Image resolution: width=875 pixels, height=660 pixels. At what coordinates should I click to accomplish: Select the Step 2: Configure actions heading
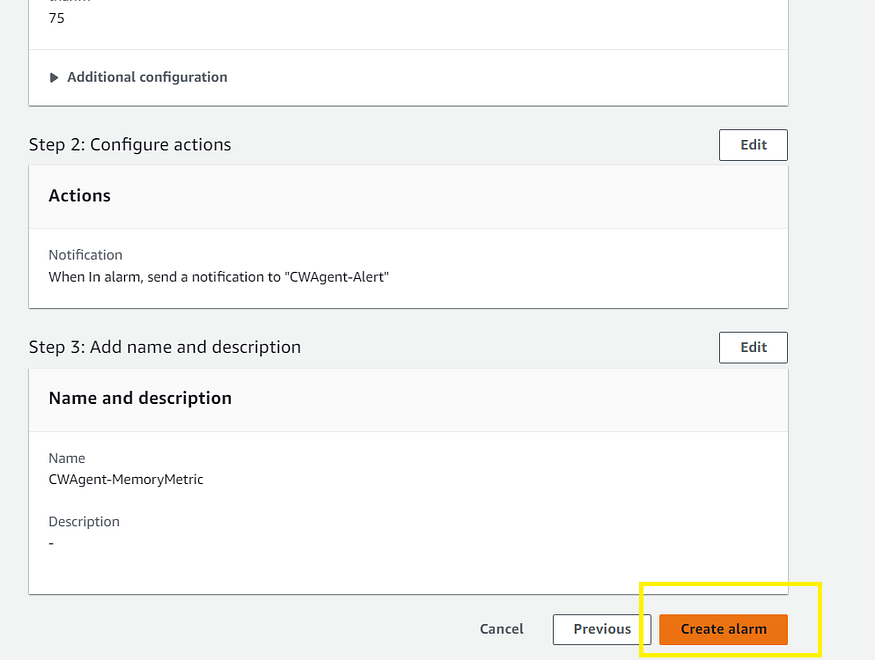[130, 145]
